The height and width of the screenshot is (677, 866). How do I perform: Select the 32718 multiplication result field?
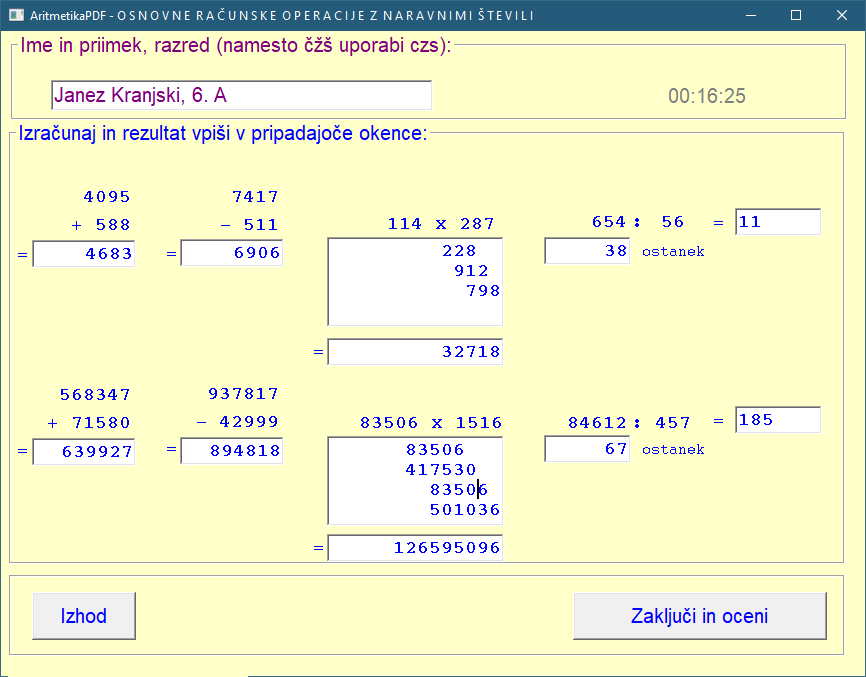click(x=414, y=351)
